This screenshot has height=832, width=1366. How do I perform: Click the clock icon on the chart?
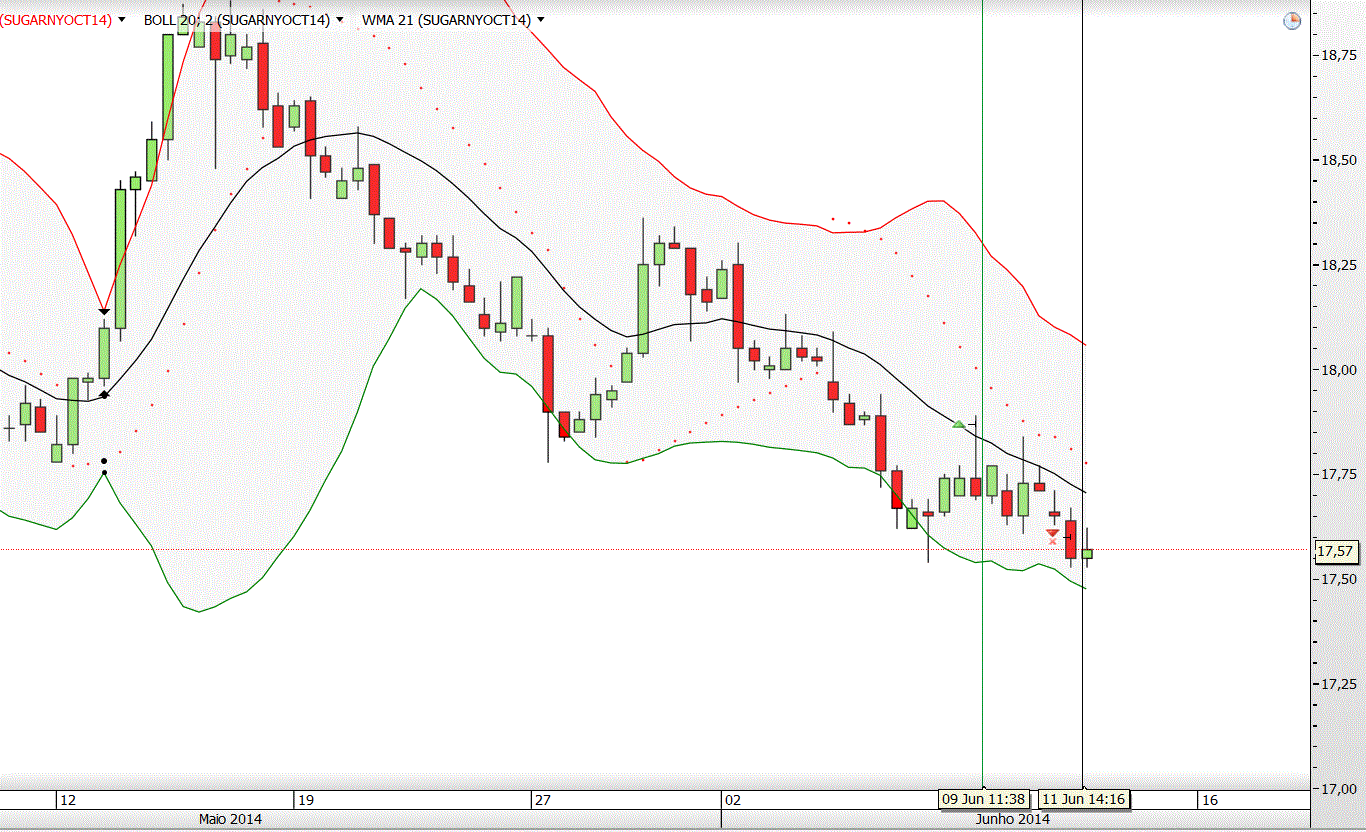click(1292, 21)
